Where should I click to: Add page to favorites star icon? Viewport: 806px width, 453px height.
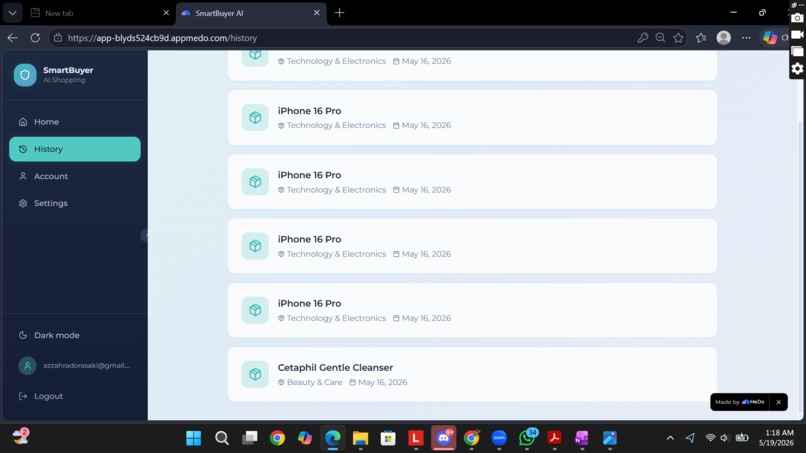[x=679, y=38]
